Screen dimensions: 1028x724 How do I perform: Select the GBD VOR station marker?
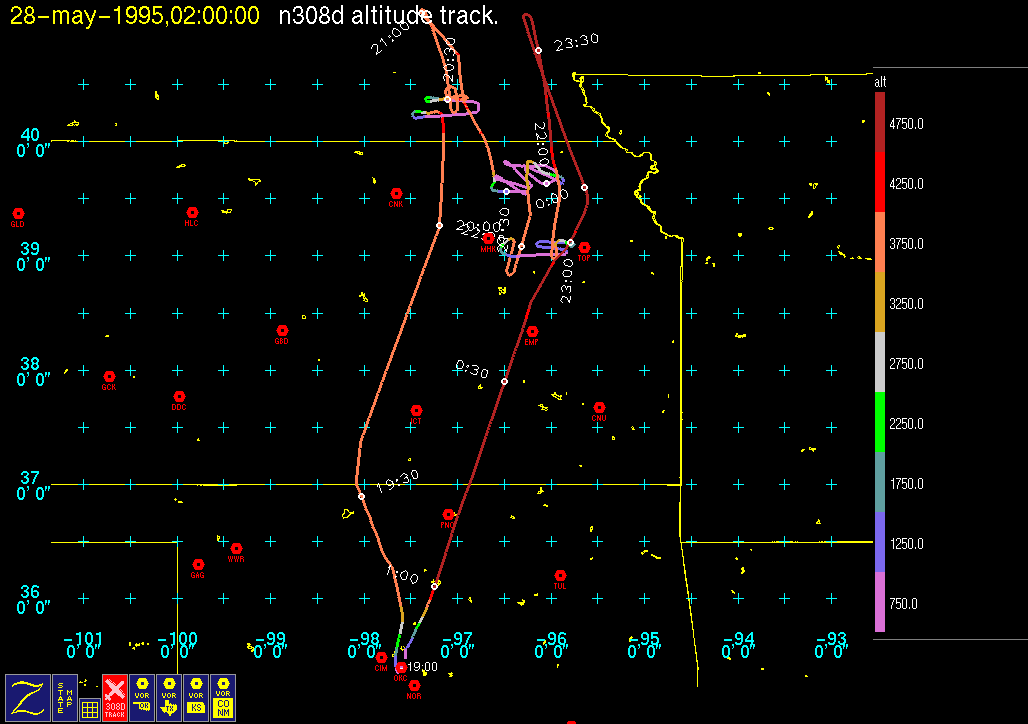pos(282,331)
